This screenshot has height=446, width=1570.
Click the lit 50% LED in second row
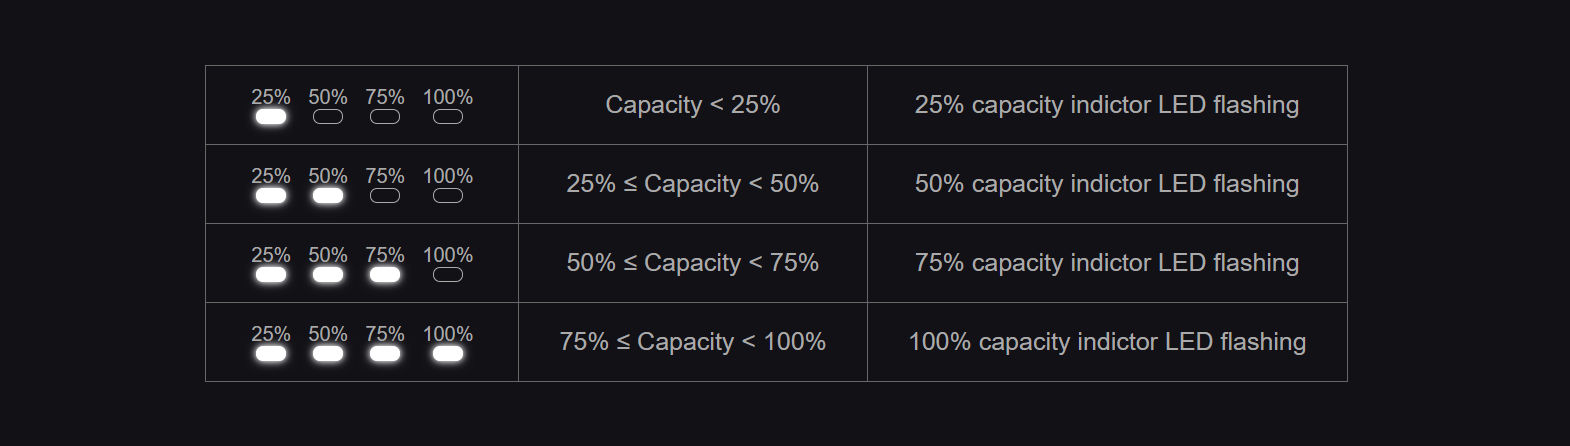click(328, 196)
